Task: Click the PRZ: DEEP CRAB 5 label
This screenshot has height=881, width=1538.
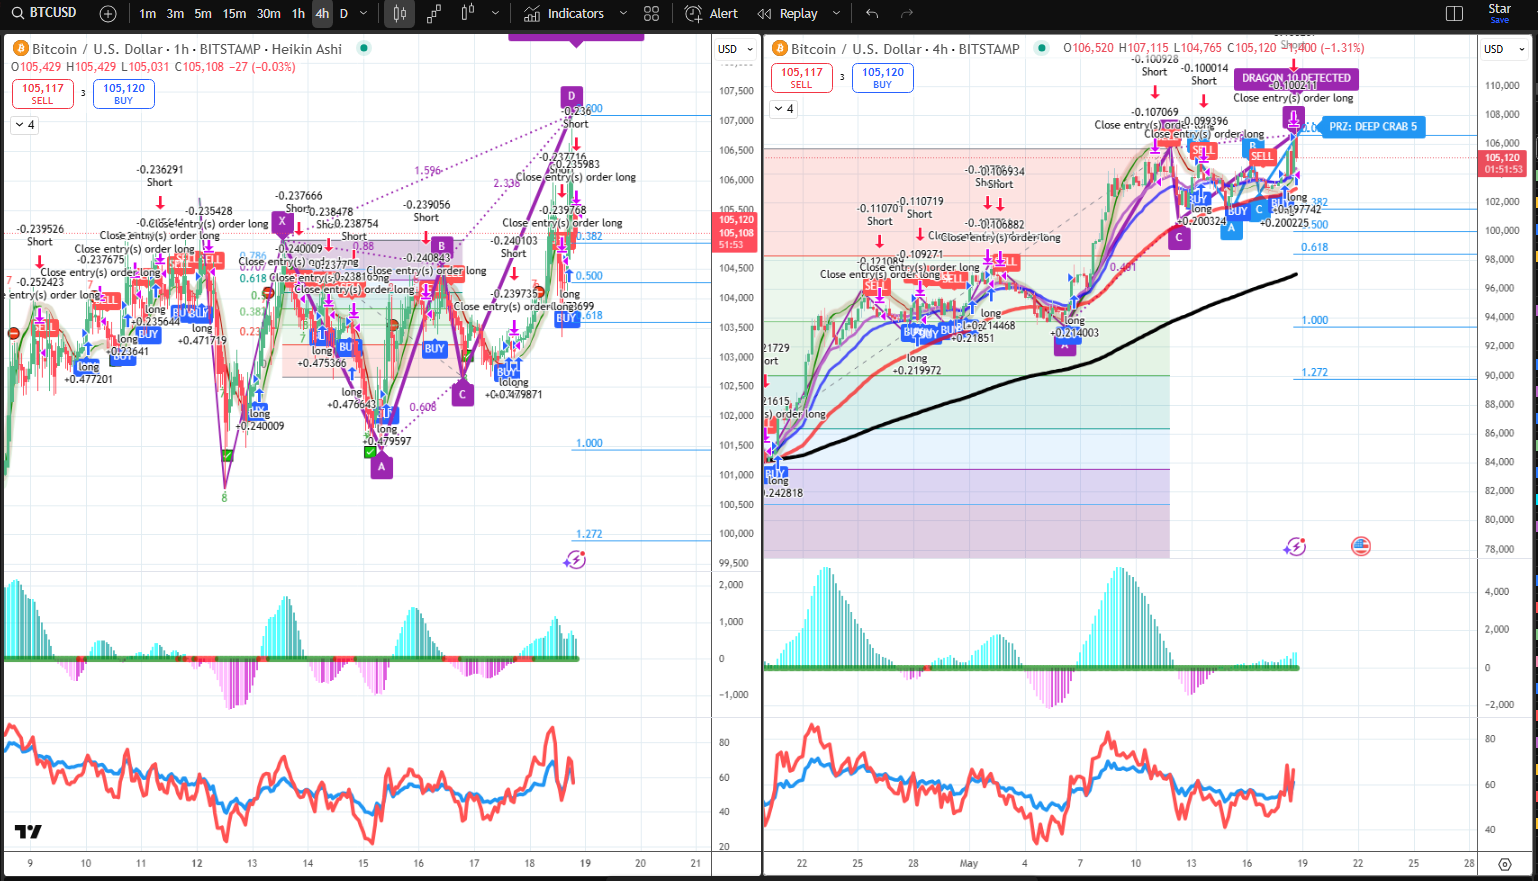Action: 1373,127
